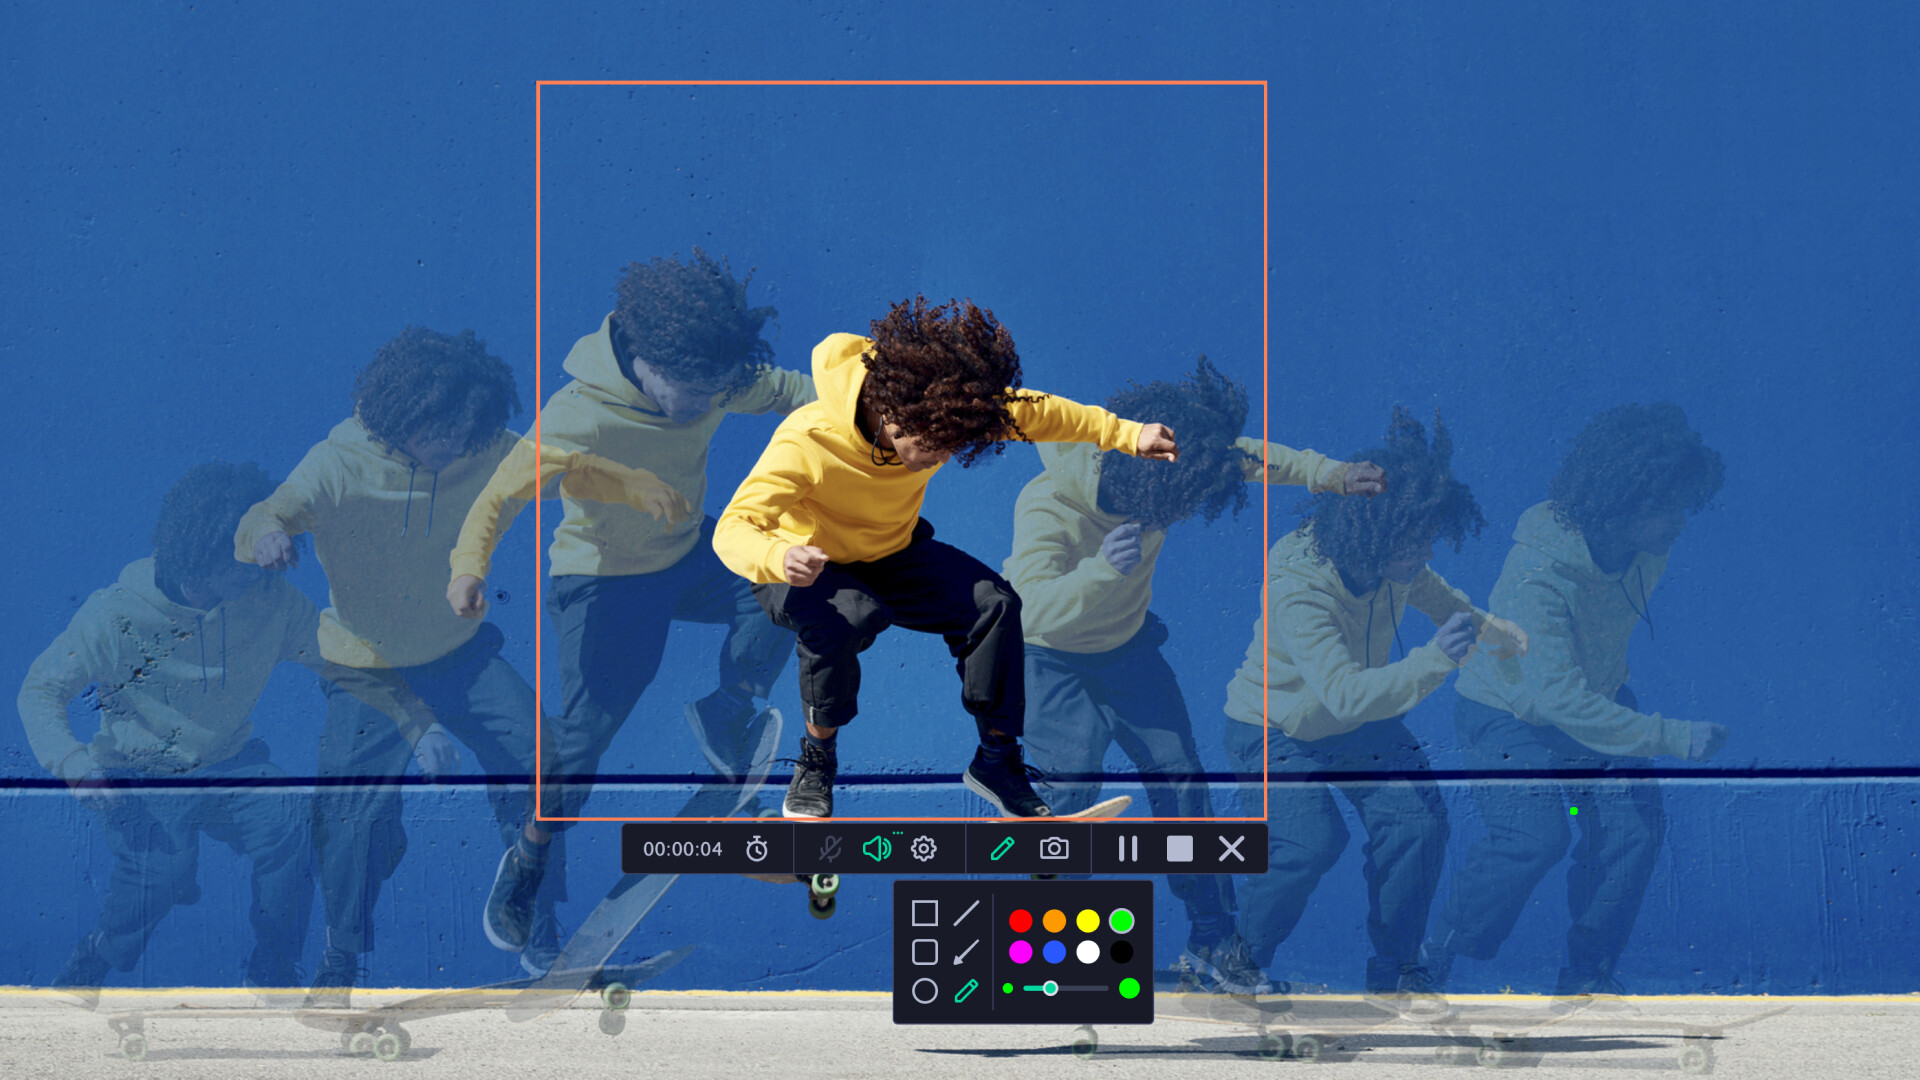Select the straight line tool
The image size is (1920, 1080).
tap(966, 913)
